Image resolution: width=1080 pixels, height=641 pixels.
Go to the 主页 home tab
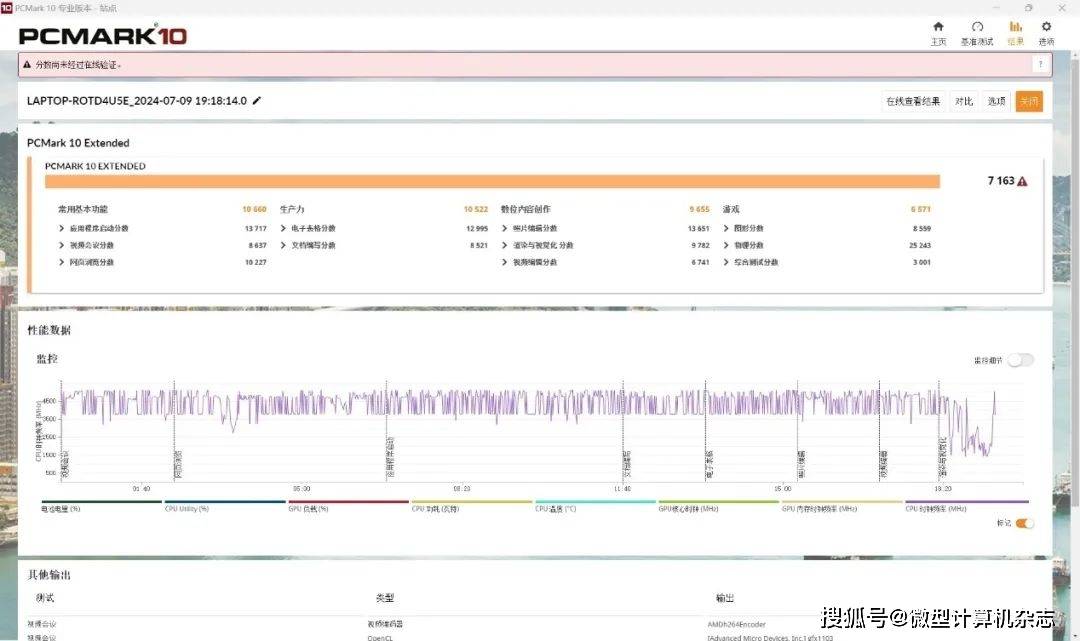938,32
